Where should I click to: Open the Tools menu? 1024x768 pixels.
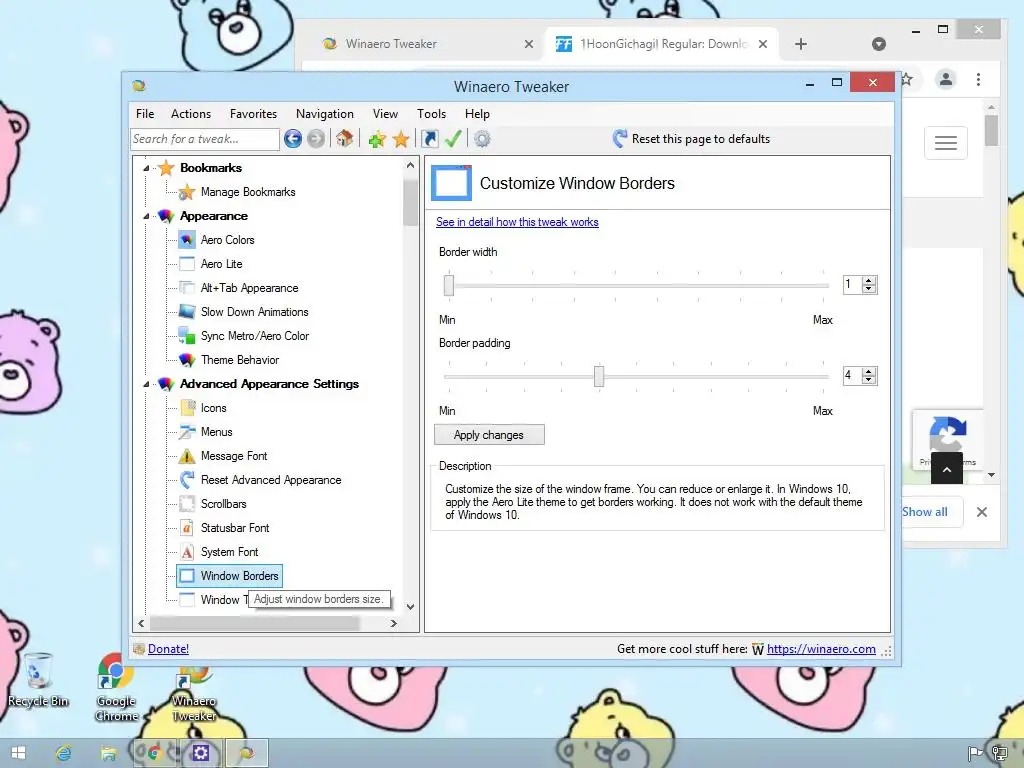pyautogui.click(x=432, y=114)
